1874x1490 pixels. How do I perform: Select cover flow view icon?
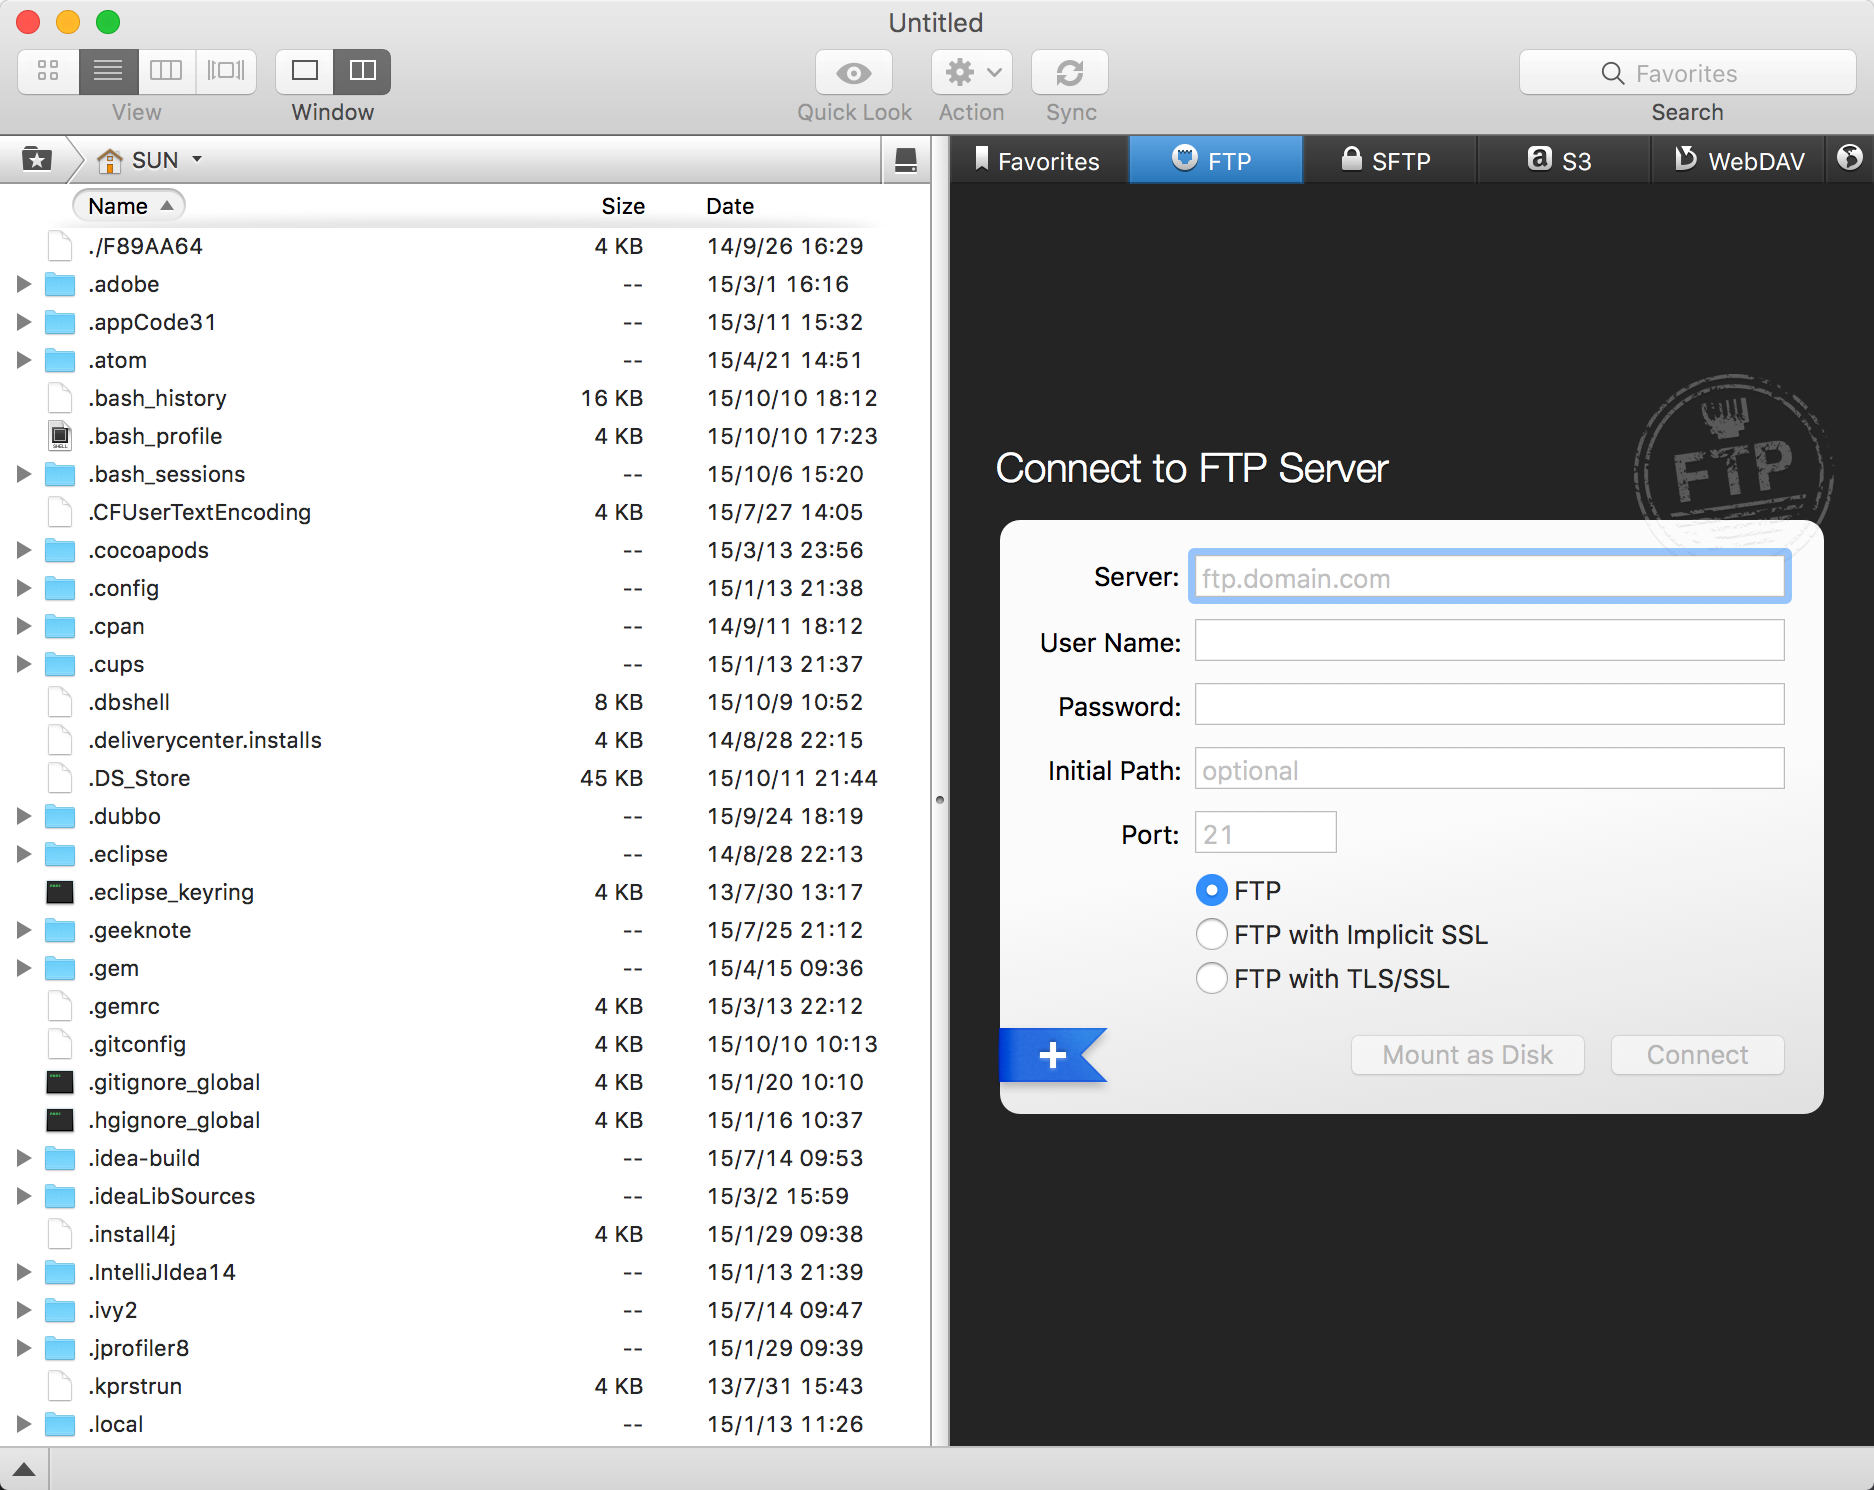coord(226,71)
